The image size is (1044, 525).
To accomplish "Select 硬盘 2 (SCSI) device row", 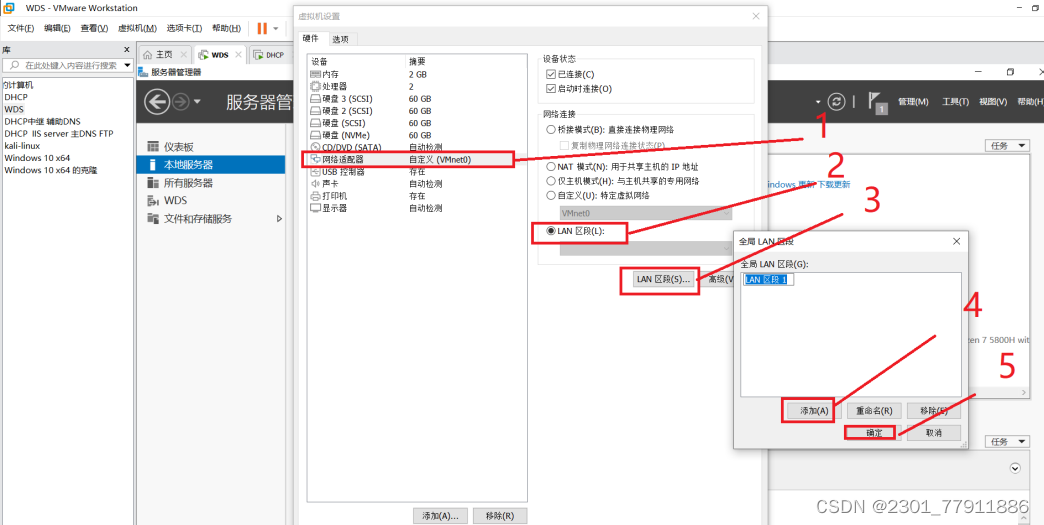I will pyautogui.click(x=417, y=110).
